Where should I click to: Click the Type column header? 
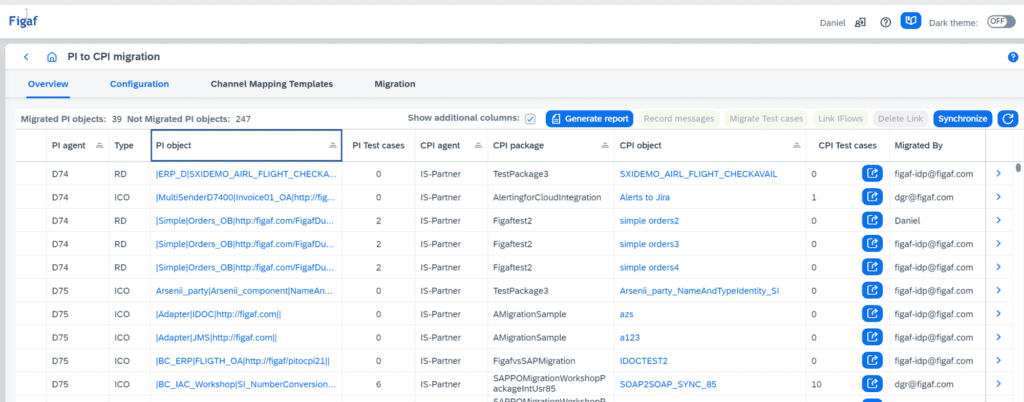tap(124, 146)
